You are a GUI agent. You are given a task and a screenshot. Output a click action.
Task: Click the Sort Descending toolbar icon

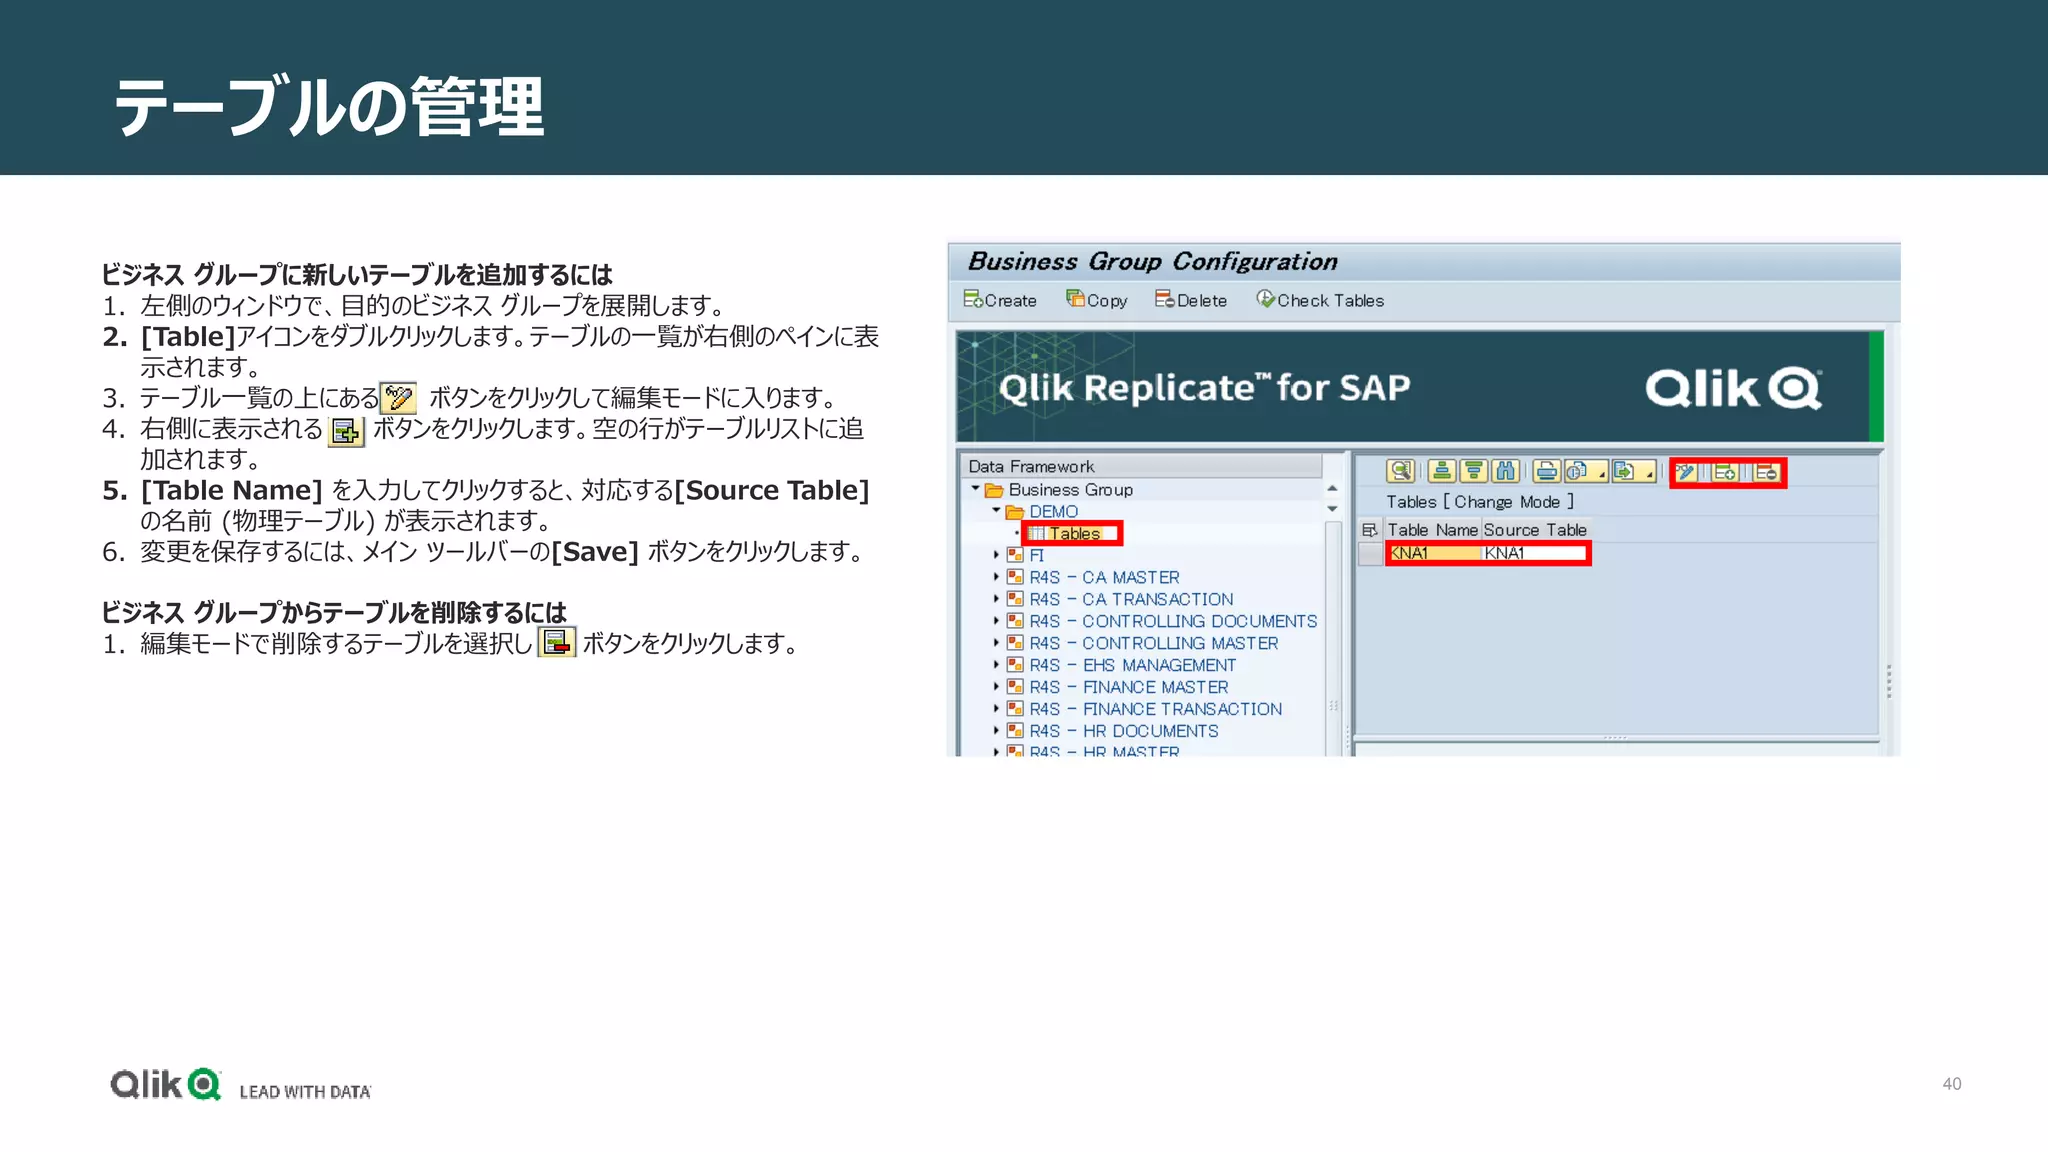pos(1473,471)
